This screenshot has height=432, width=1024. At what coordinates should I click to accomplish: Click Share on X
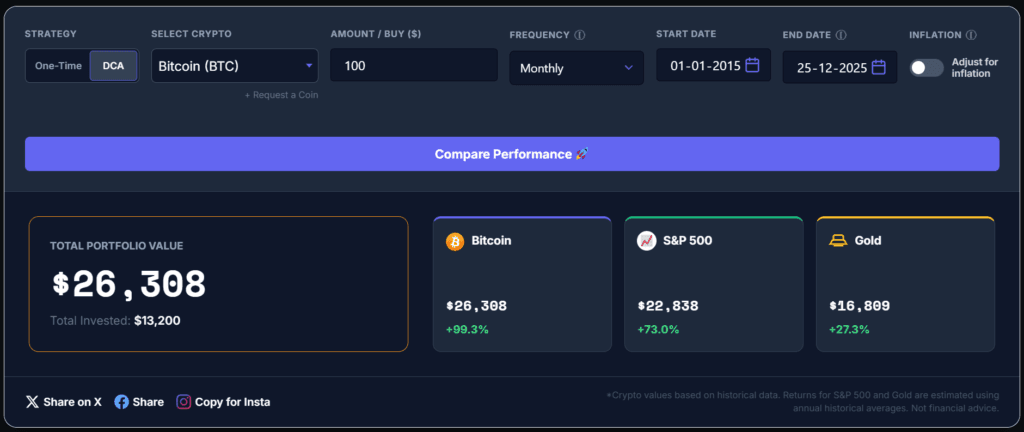(x=63, y=402)
